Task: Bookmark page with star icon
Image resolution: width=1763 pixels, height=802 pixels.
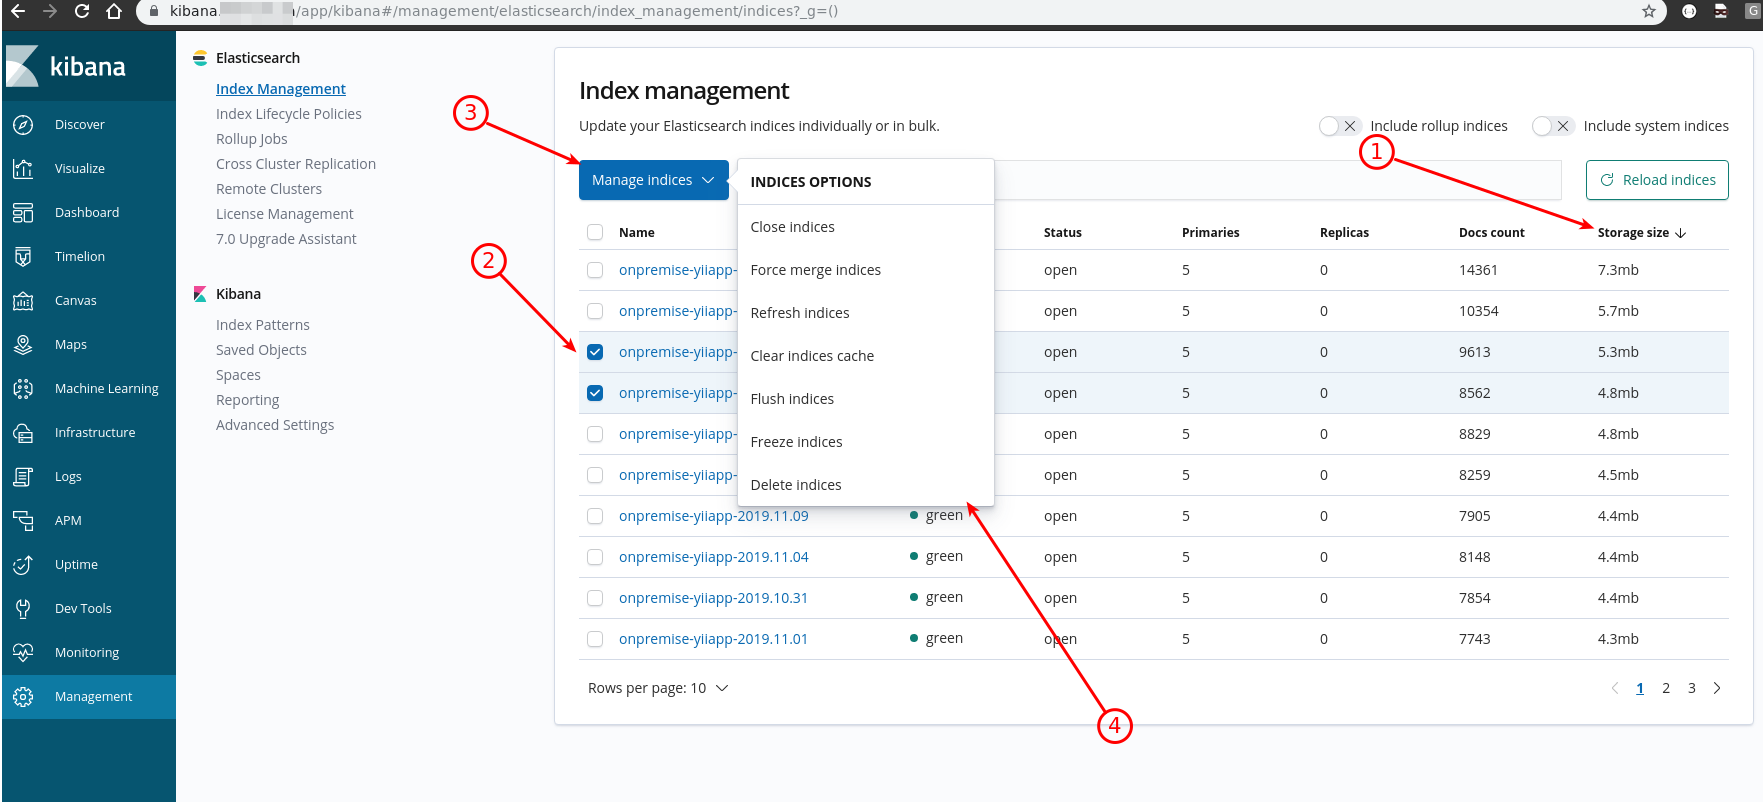Action: coord(1649,11)
